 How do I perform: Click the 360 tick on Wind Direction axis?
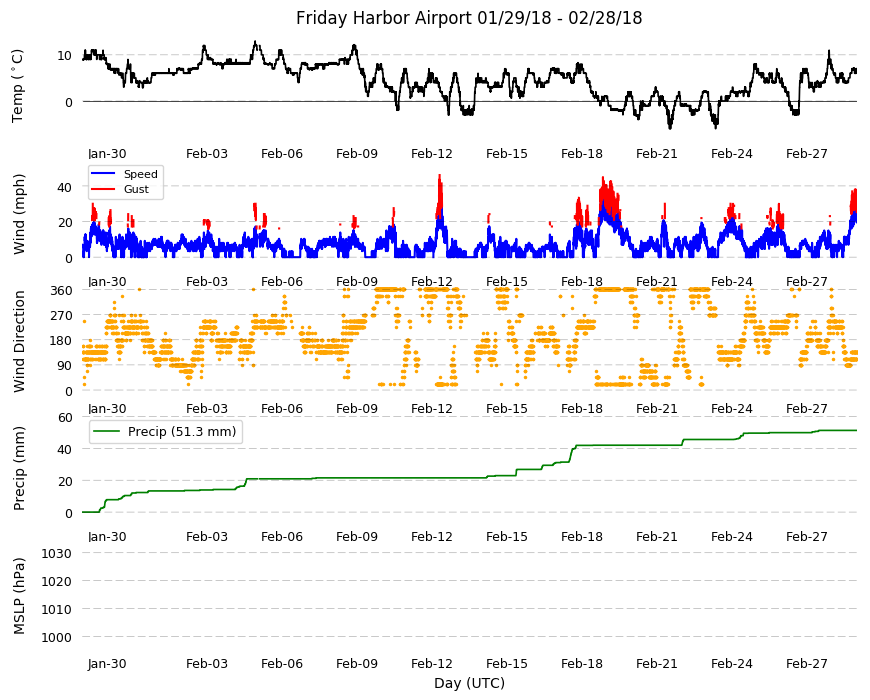coord(62,291)
